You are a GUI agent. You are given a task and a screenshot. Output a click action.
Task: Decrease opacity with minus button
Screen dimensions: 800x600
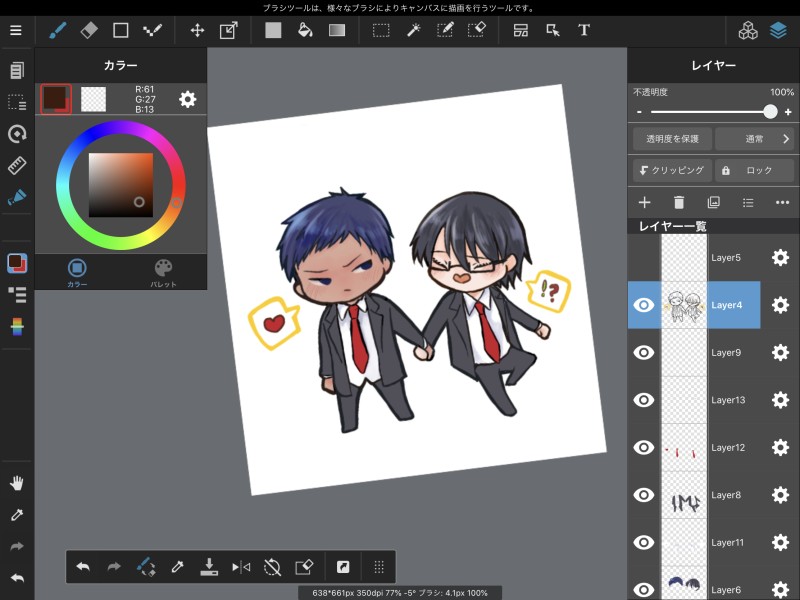pos(639,112)
